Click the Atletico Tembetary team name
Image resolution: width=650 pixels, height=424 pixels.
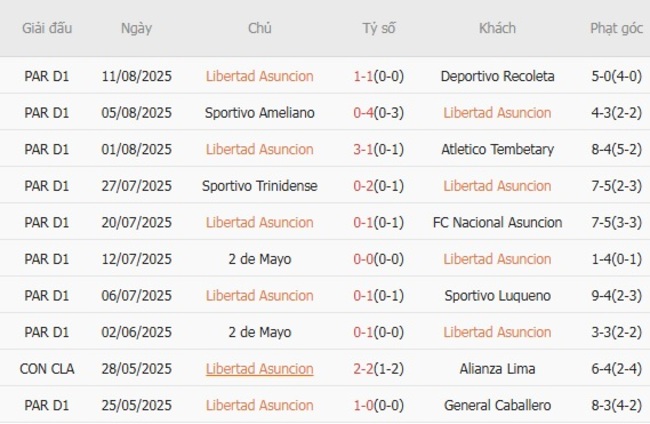coord(497,149)
